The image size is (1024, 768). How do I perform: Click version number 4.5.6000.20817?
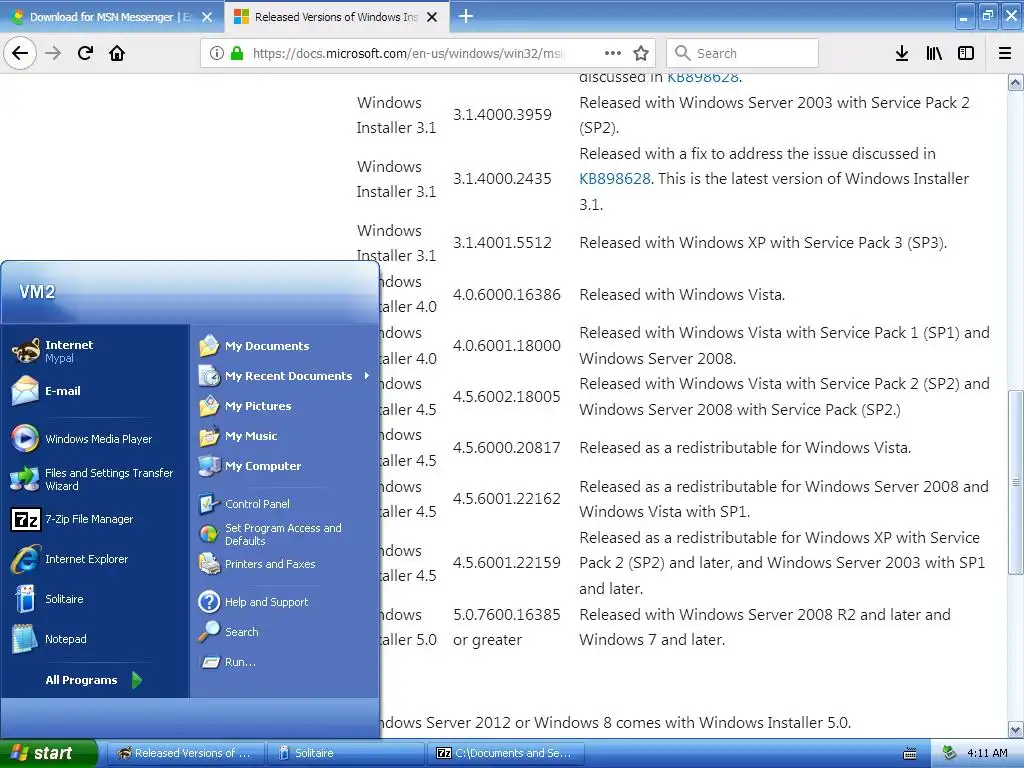tap(507, 447)
